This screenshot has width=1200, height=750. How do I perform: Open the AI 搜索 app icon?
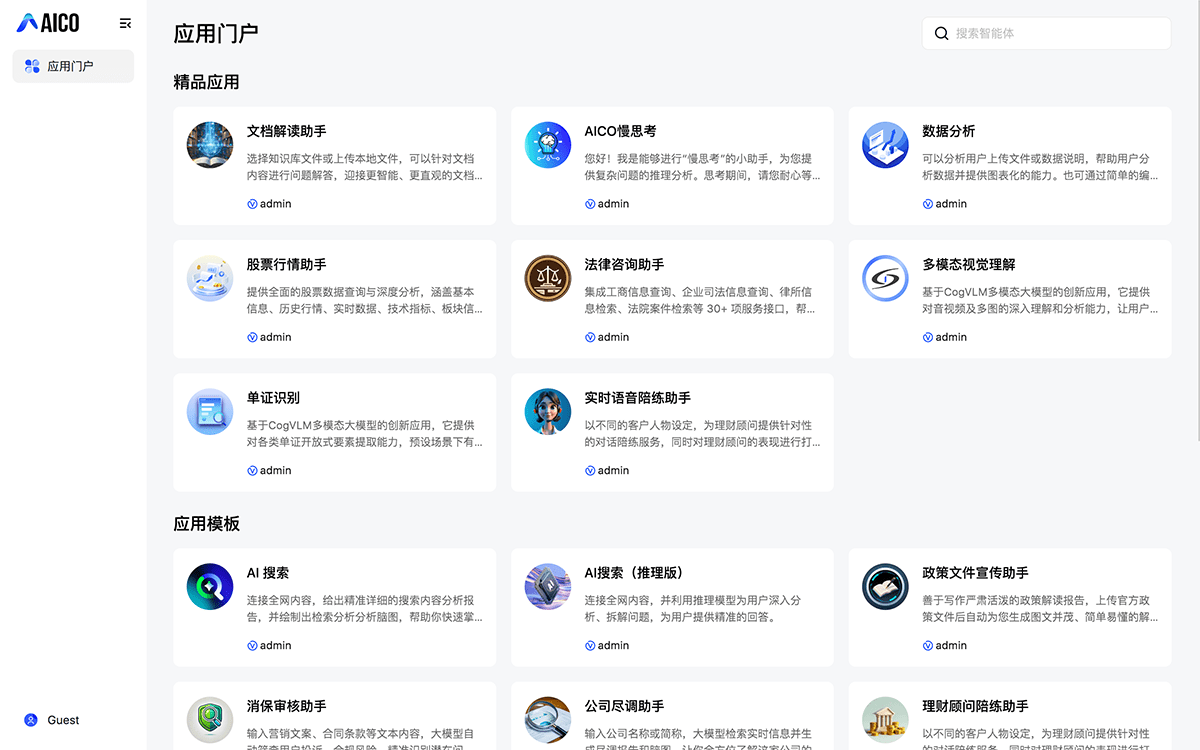210,586
